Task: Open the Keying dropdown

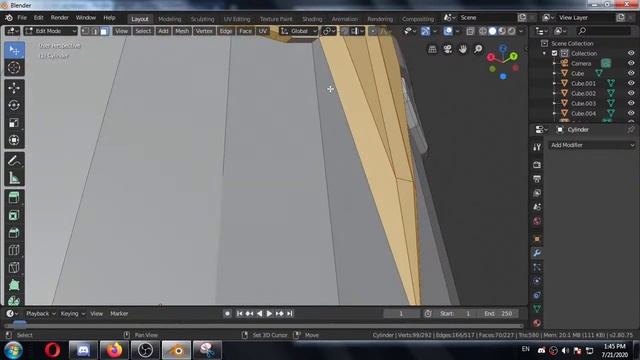Action: coord(73,313)
